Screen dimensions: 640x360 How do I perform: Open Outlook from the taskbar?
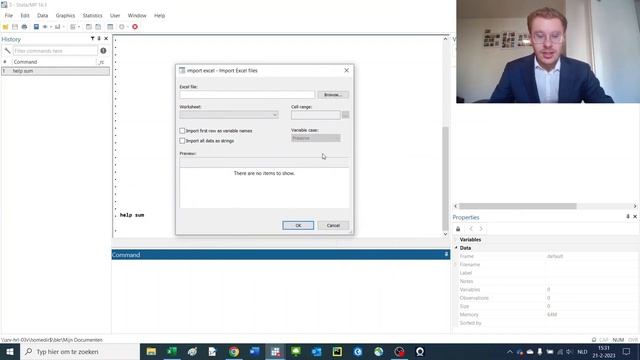click(316, 351)
